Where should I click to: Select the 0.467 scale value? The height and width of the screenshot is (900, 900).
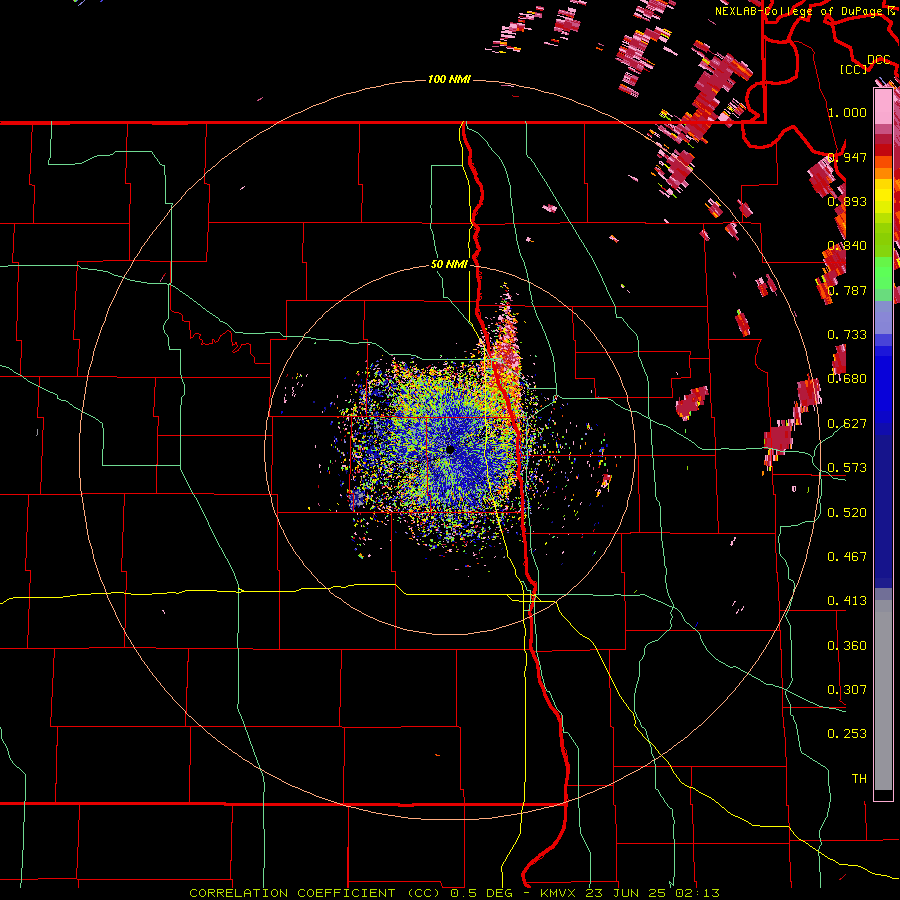[847, 557]
